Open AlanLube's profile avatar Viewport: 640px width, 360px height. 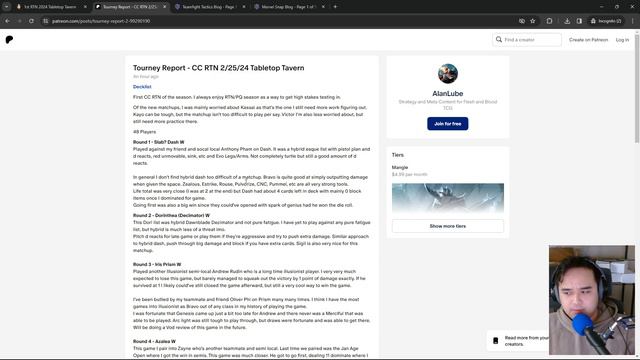click(448, 73)
